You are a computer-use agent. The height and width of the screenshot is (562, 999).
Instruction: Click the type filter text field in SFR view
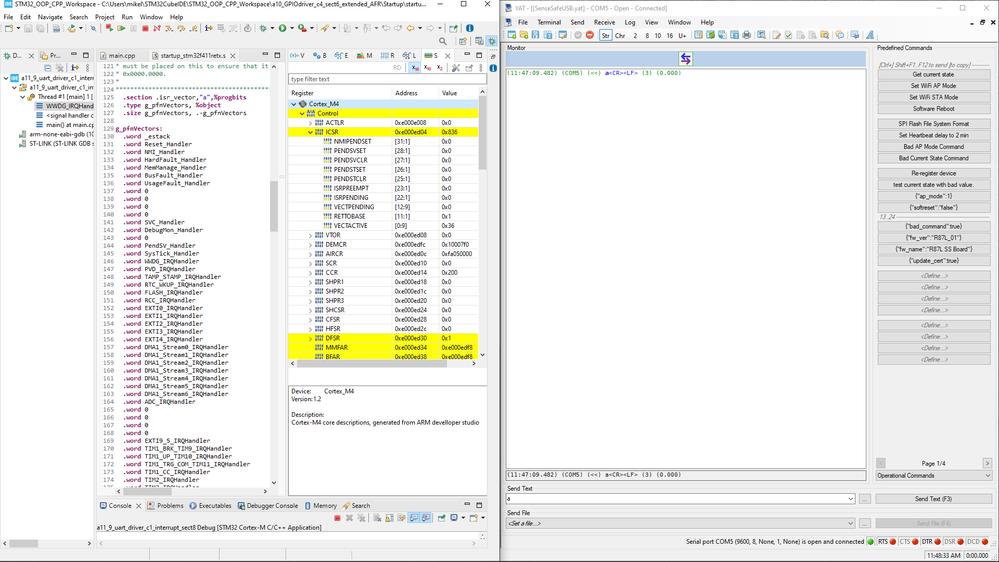click(x=387, y=80)
